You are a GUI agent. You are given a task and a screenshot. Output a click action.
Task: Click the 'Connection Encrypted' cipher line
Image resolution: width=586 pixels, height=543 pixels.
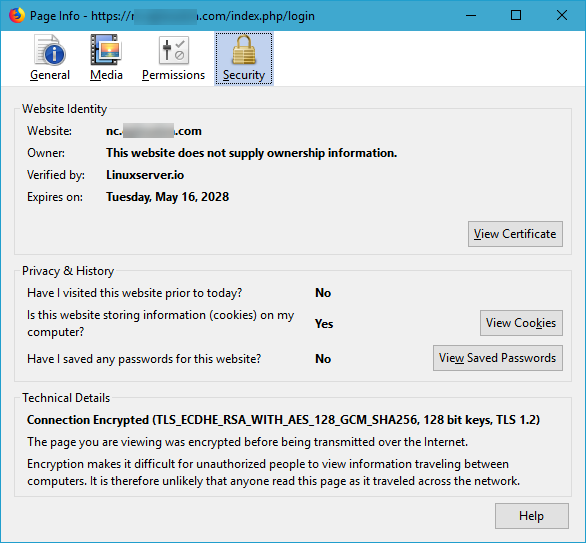pyautogui.click(x=283, y=420)
